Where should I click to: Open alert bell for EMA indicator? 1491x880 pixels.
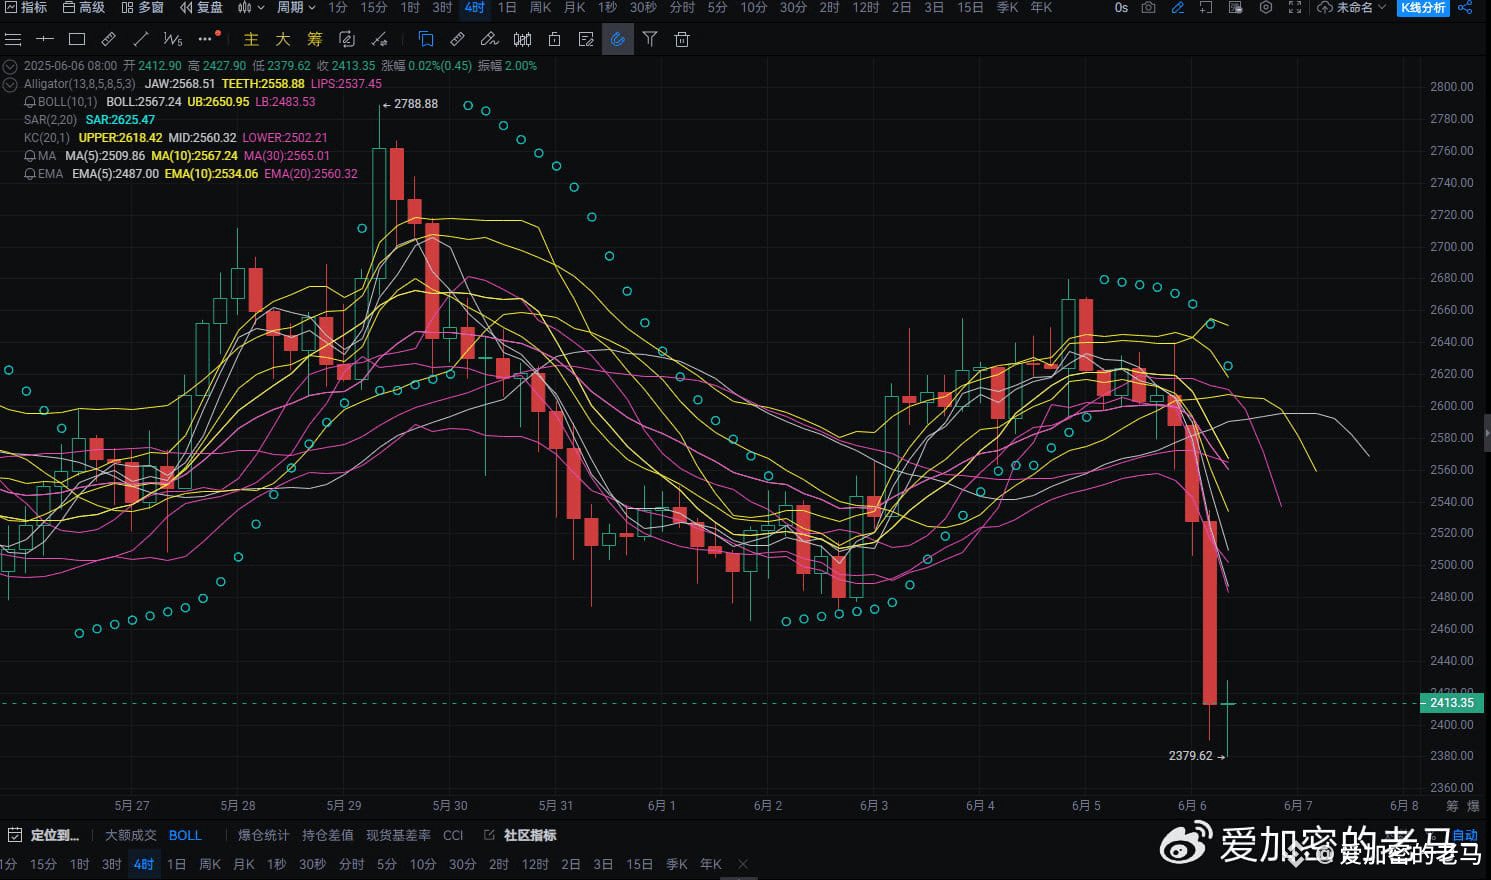tap(30, 174)
